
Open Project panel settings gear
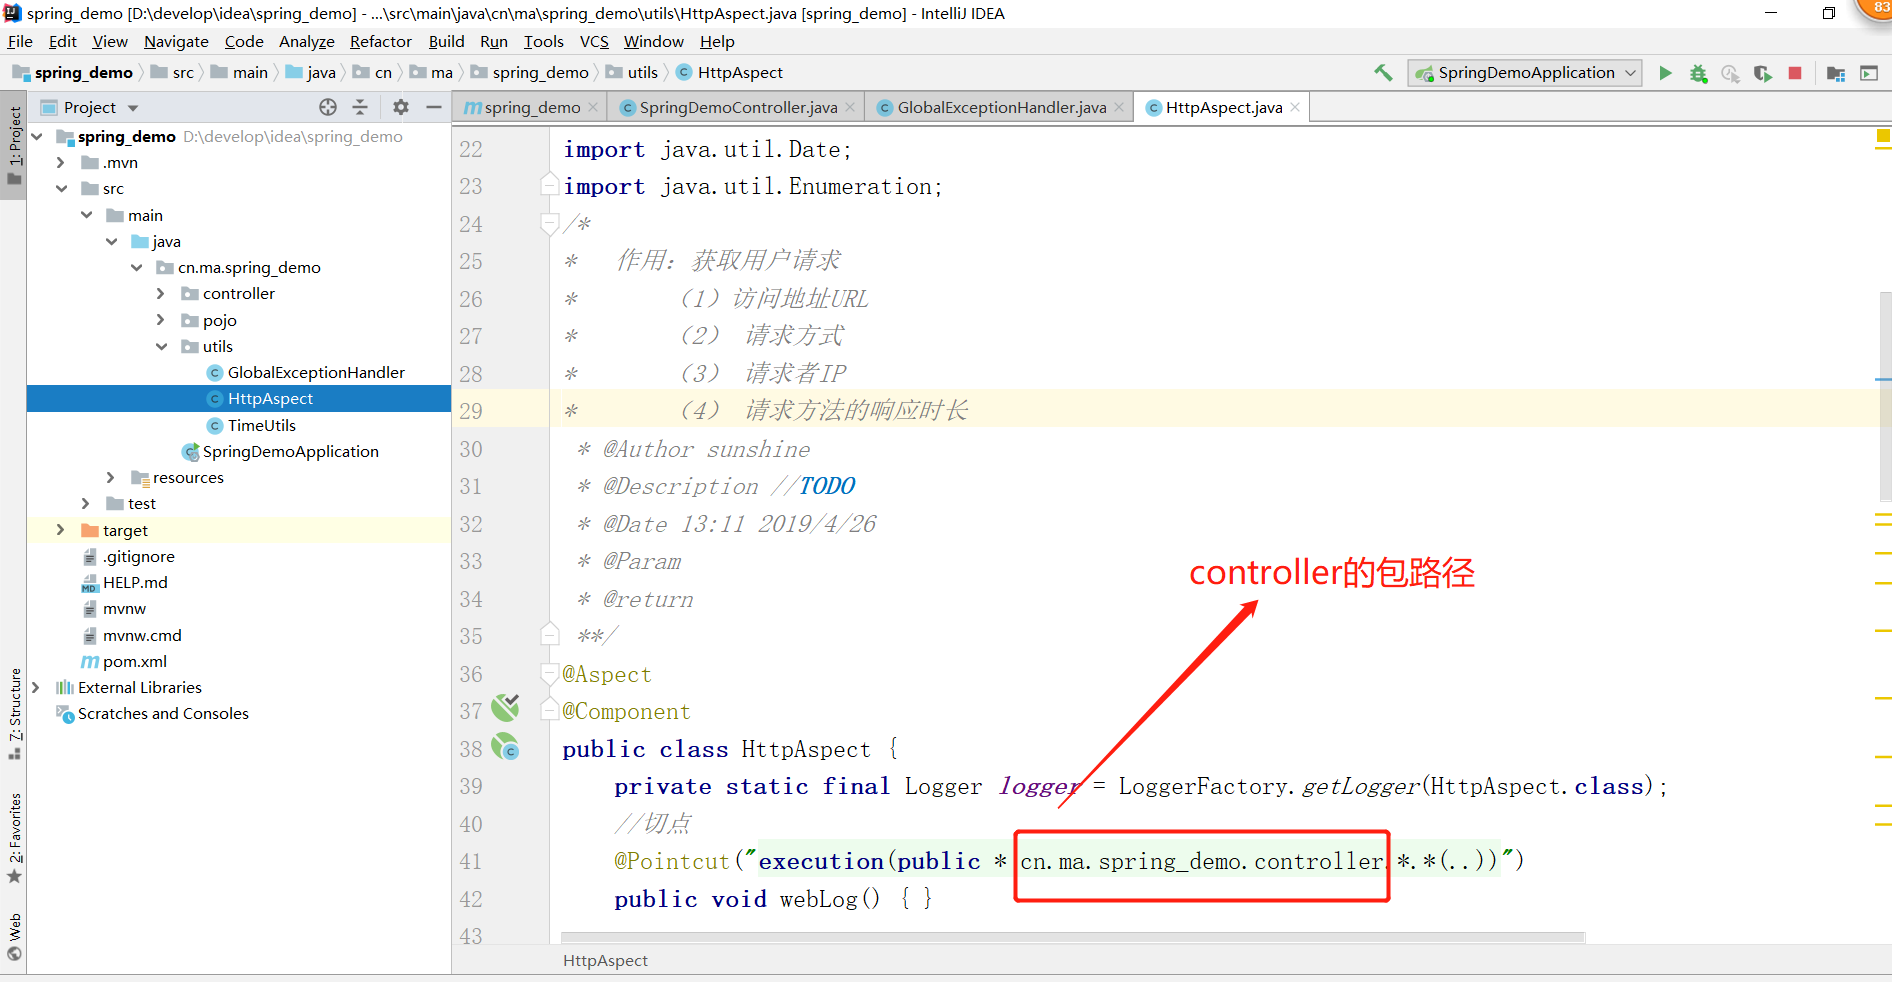[401, 107]
